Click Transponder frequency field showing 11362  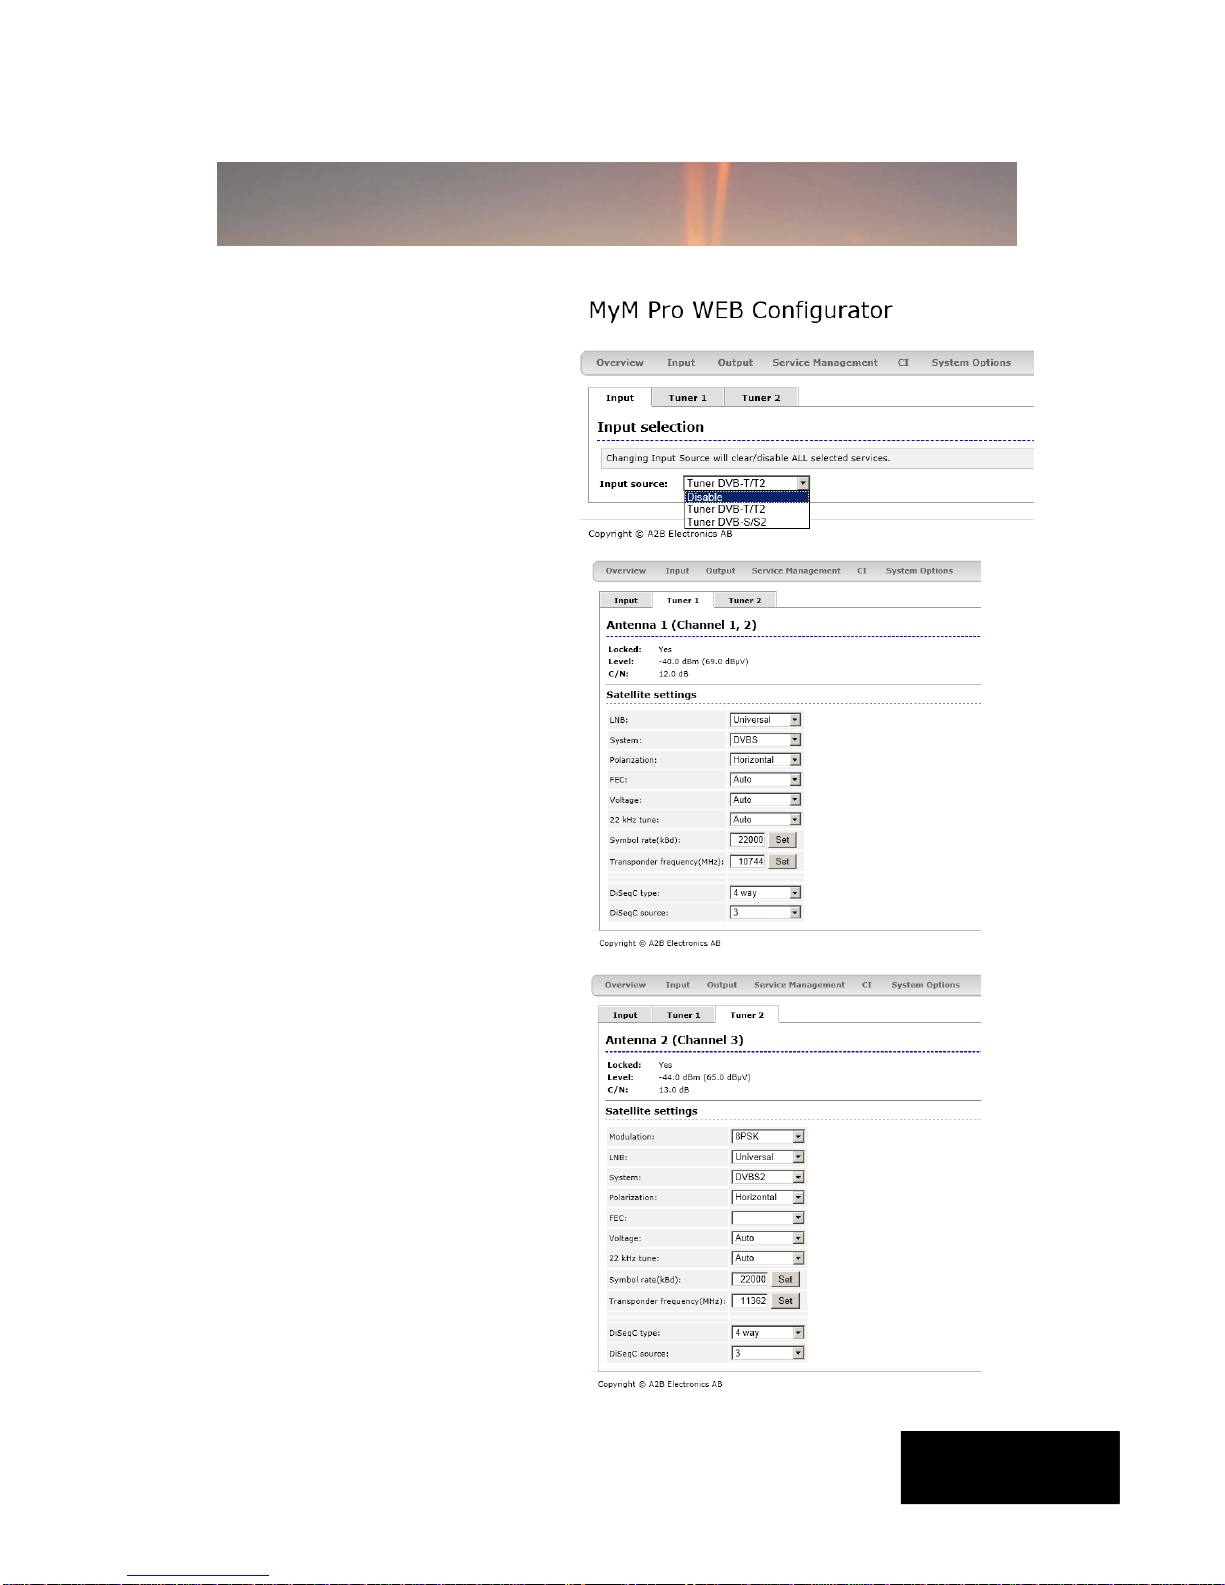point(750,1301)
